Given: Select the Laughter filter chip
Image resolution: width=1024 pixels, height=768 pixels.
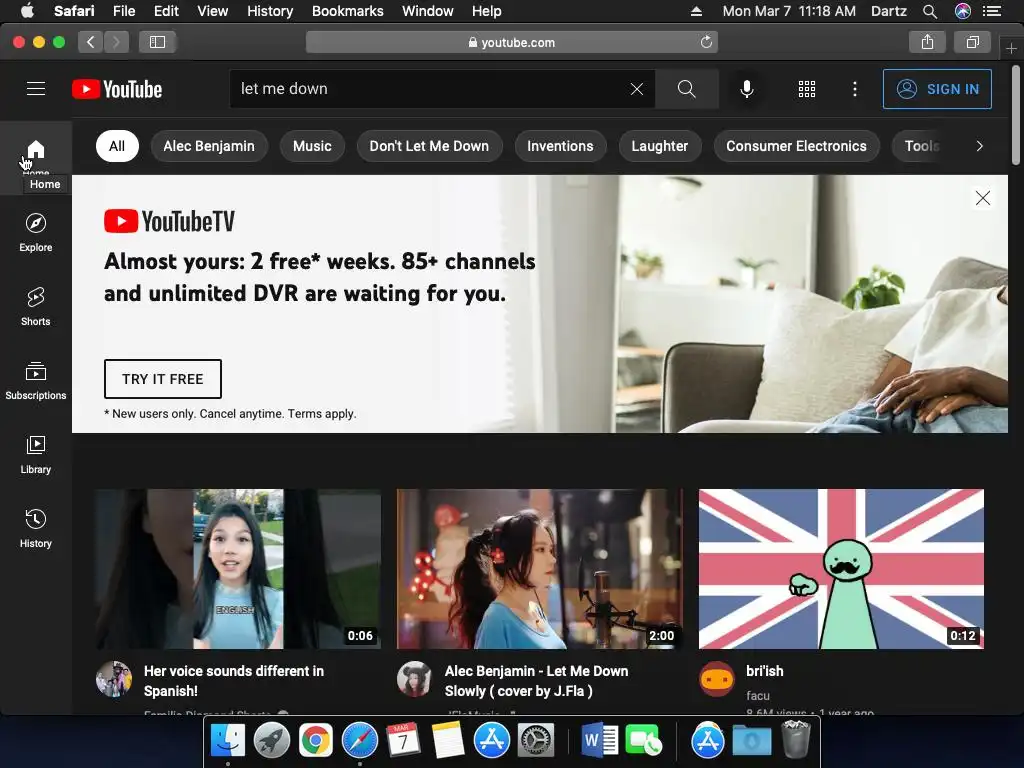Looking at the screenshot, I should [660, 146].
